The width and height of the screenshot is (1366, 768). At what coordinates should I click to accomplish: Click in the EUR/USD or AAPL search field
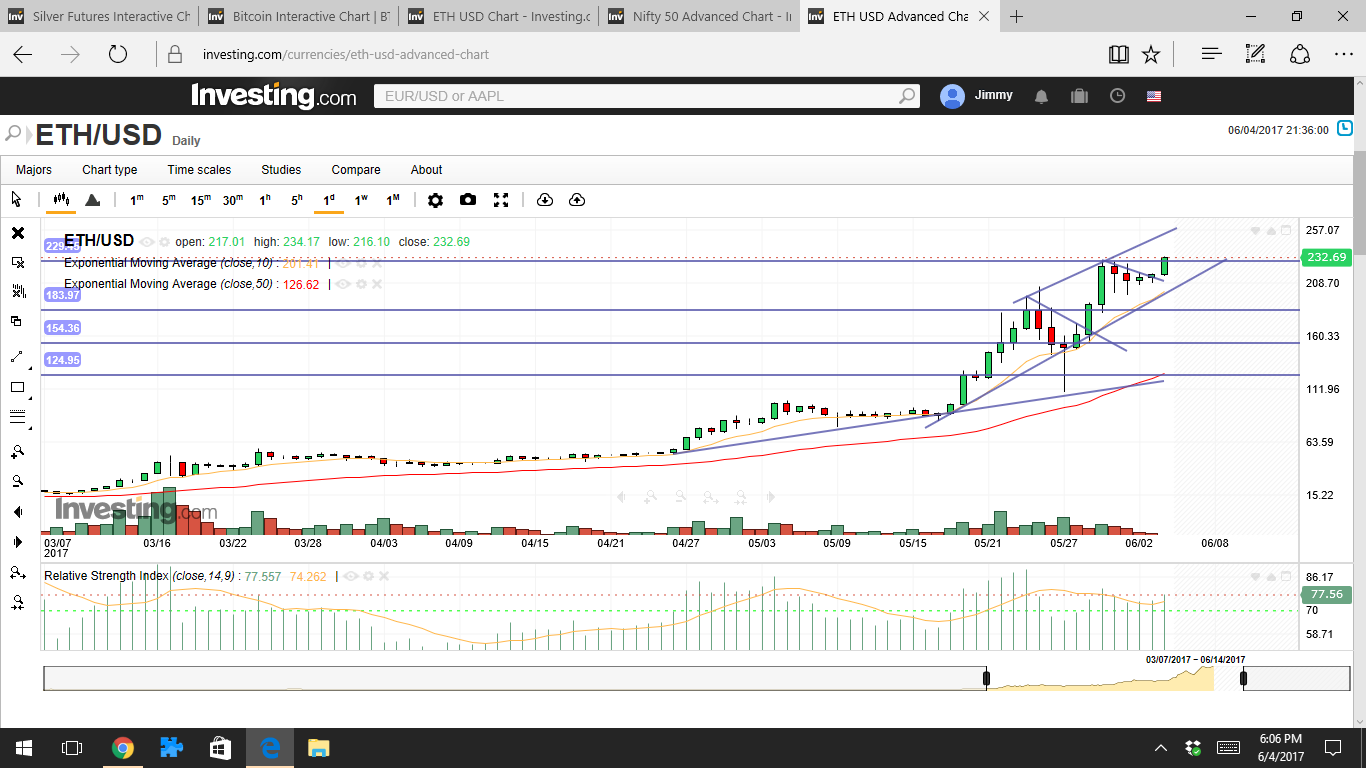coord(646,96)
